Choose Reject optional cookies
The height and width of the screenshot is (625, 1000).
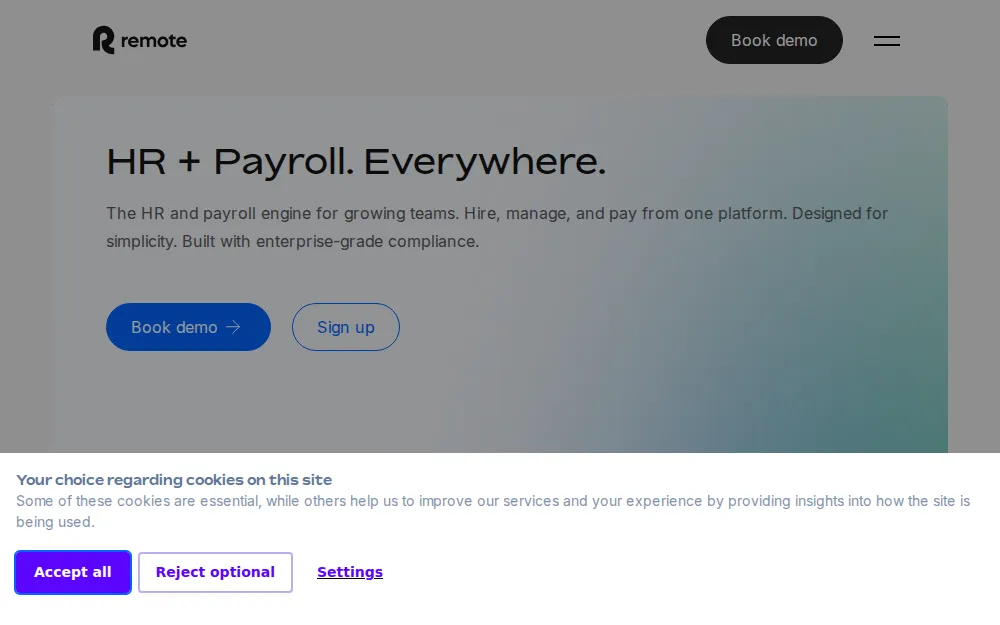click(x=215, y=572)
